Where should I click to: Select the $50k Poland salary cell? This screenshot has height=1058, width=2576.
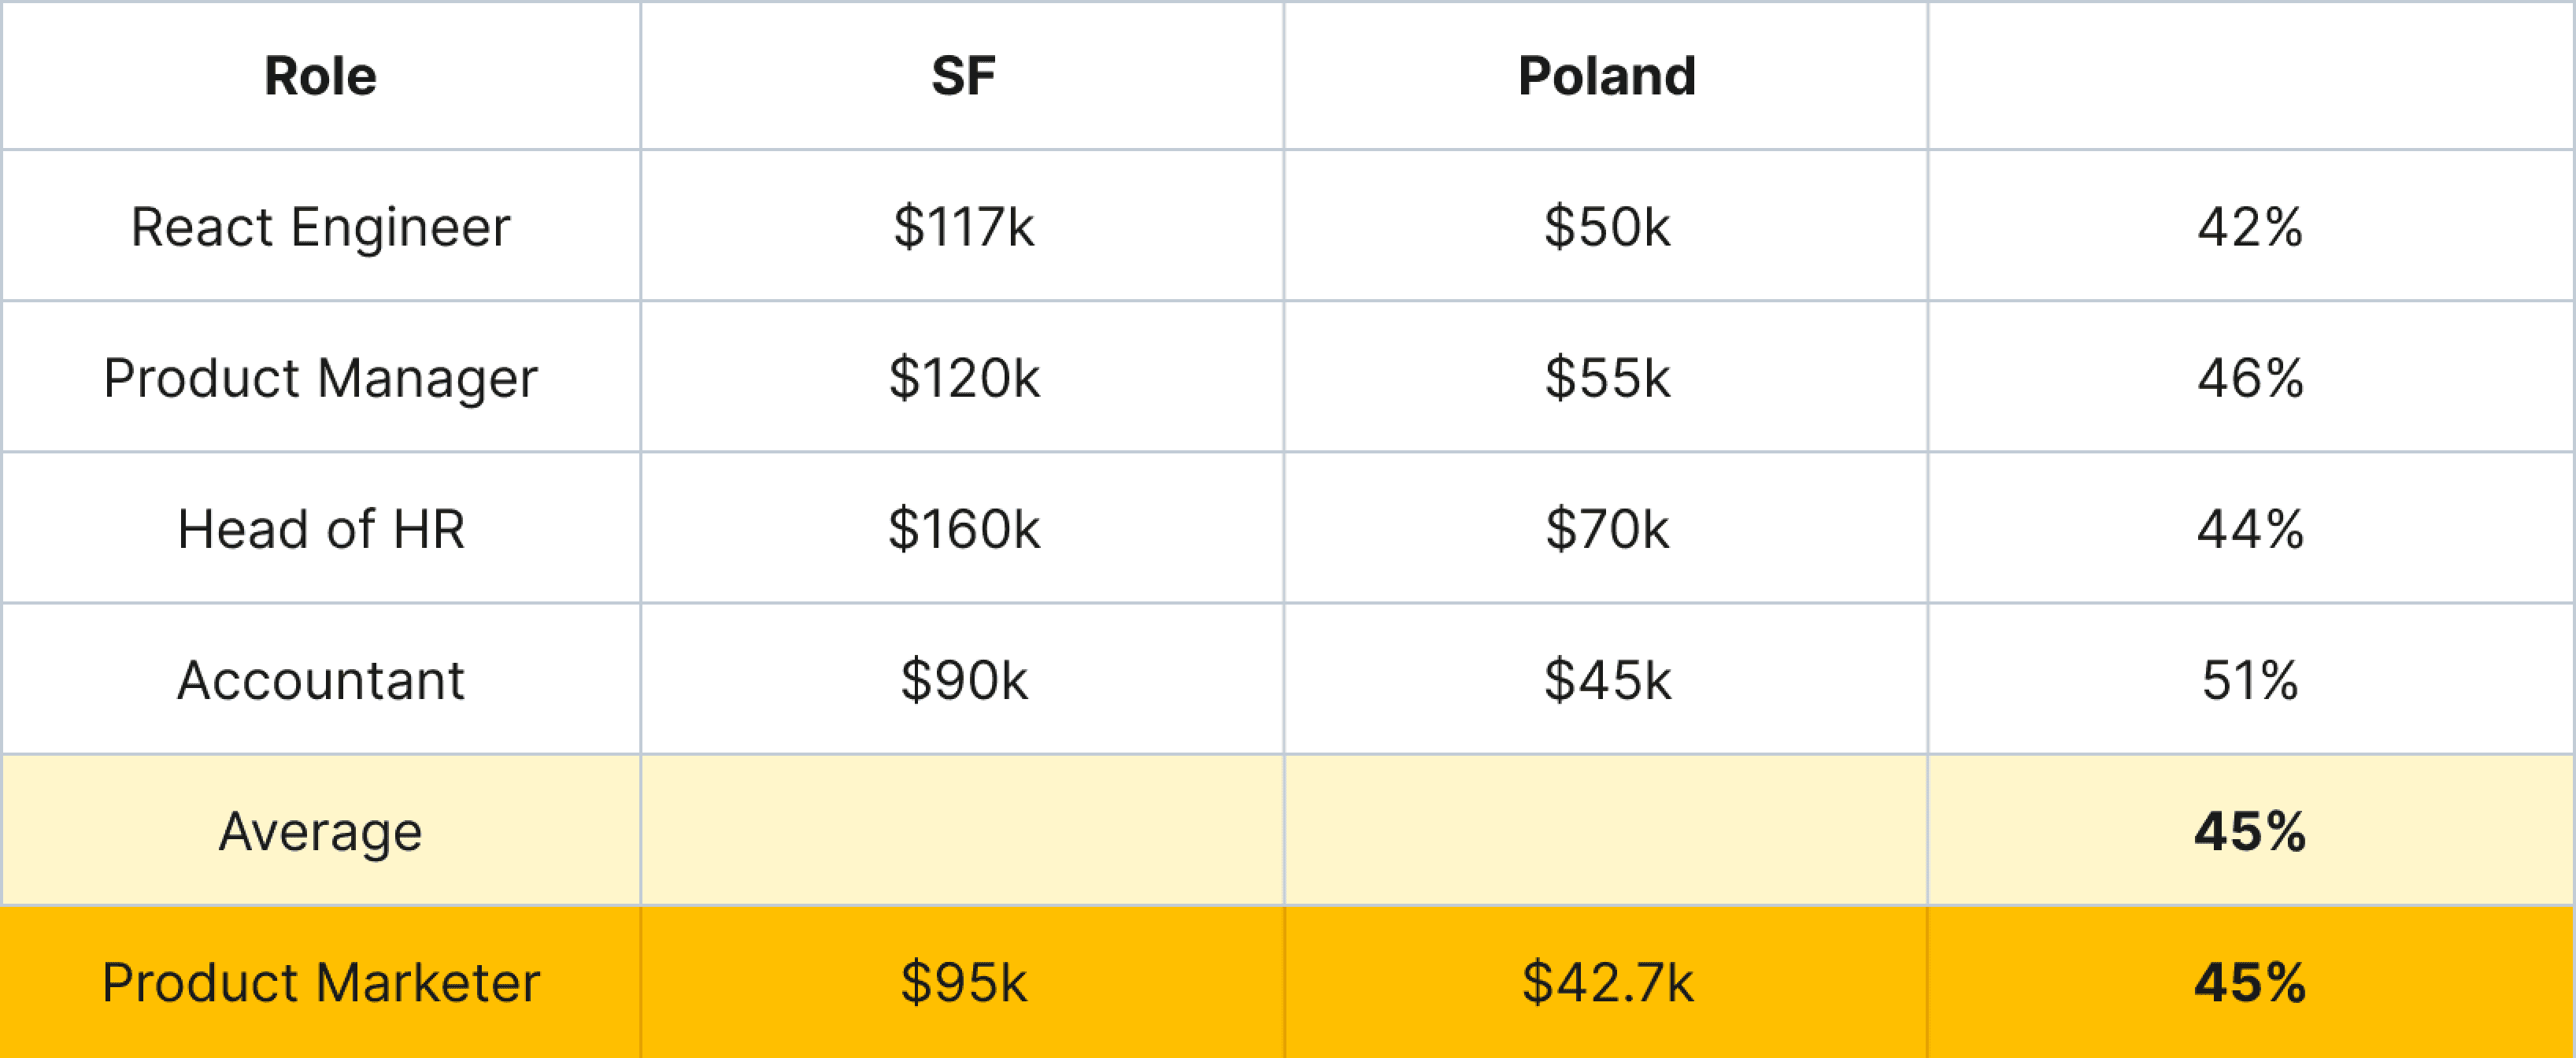[1606, 226]
